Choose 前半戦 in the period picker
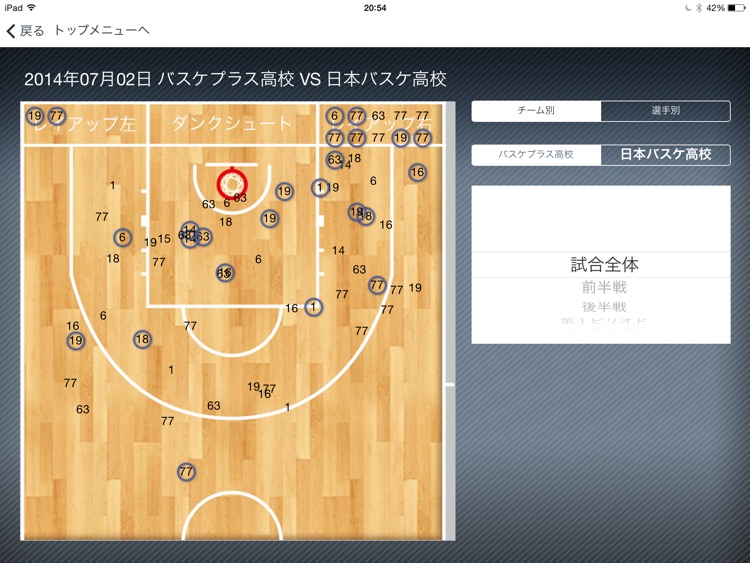 [x=604, y=287]
